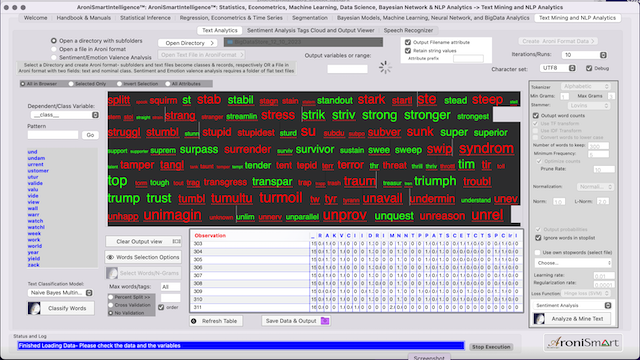Click the AroniSmart logo
Screen dimensions: 640x360
pyautogui.click(x=583, y=342)
